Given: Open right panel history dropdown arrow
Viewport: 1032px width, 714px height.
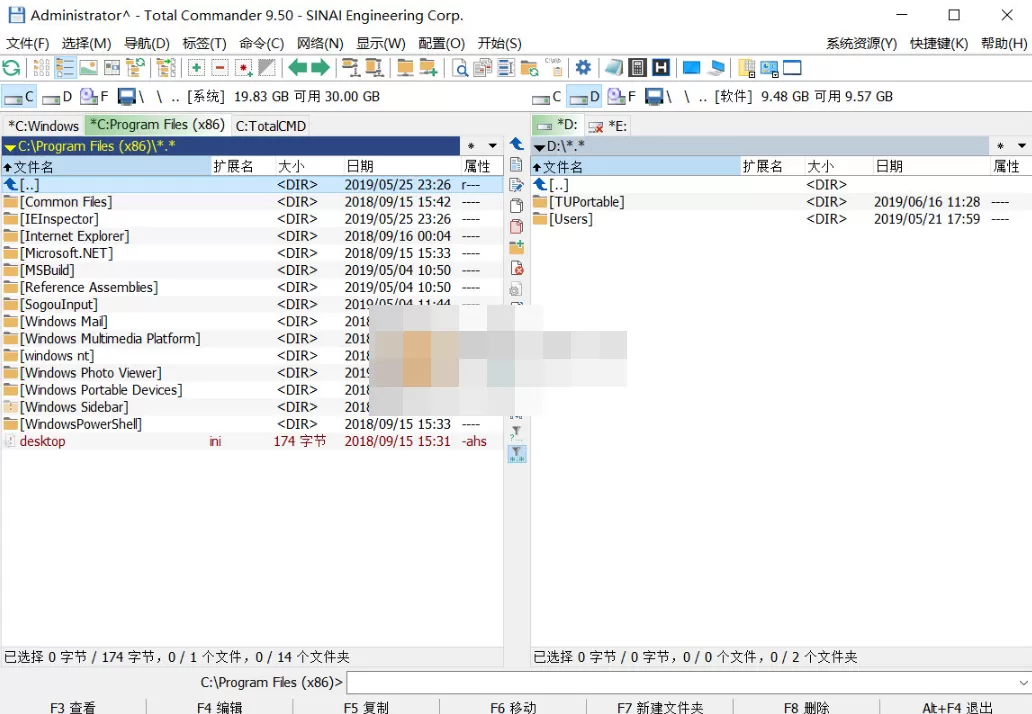Looking at the screenshot, I should (1020, 147).
